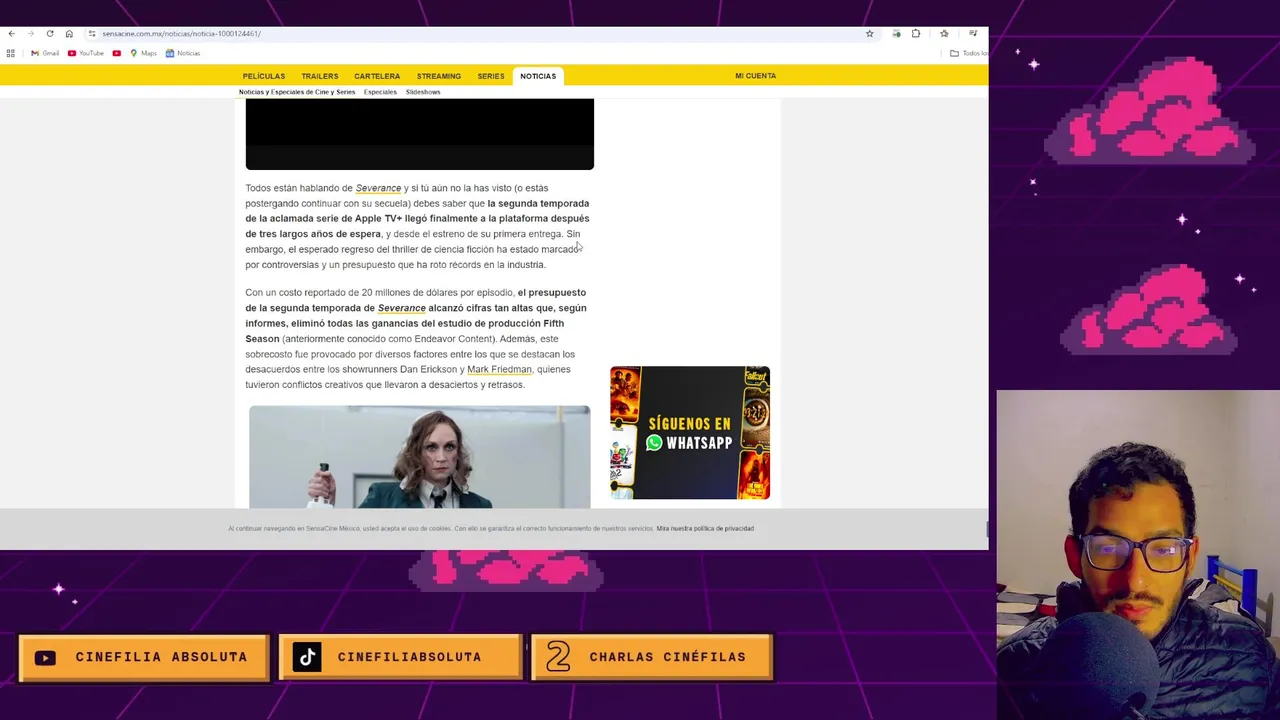The height and width of the screenshot is (720, 1280).
Task: Click the browser forward arrow
Action: [x=30, y=33]
